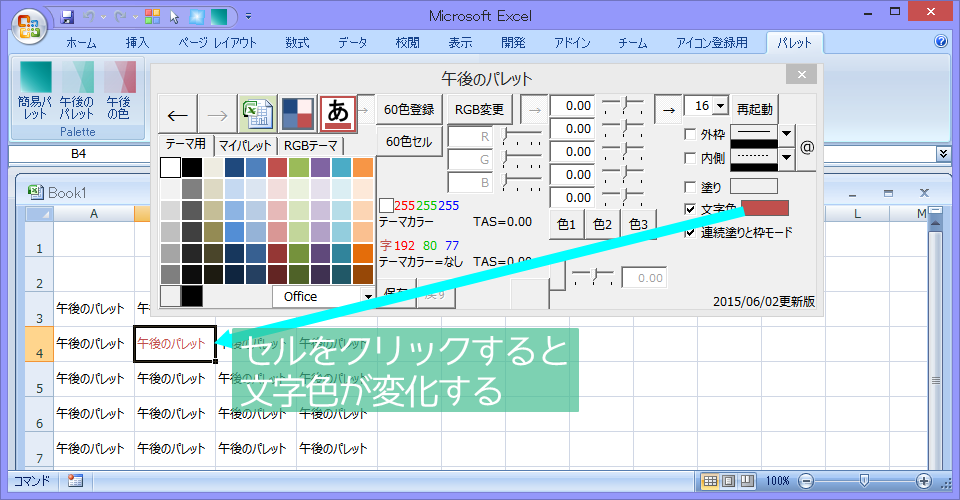Click the zoom out minus icon

[807, 481]
